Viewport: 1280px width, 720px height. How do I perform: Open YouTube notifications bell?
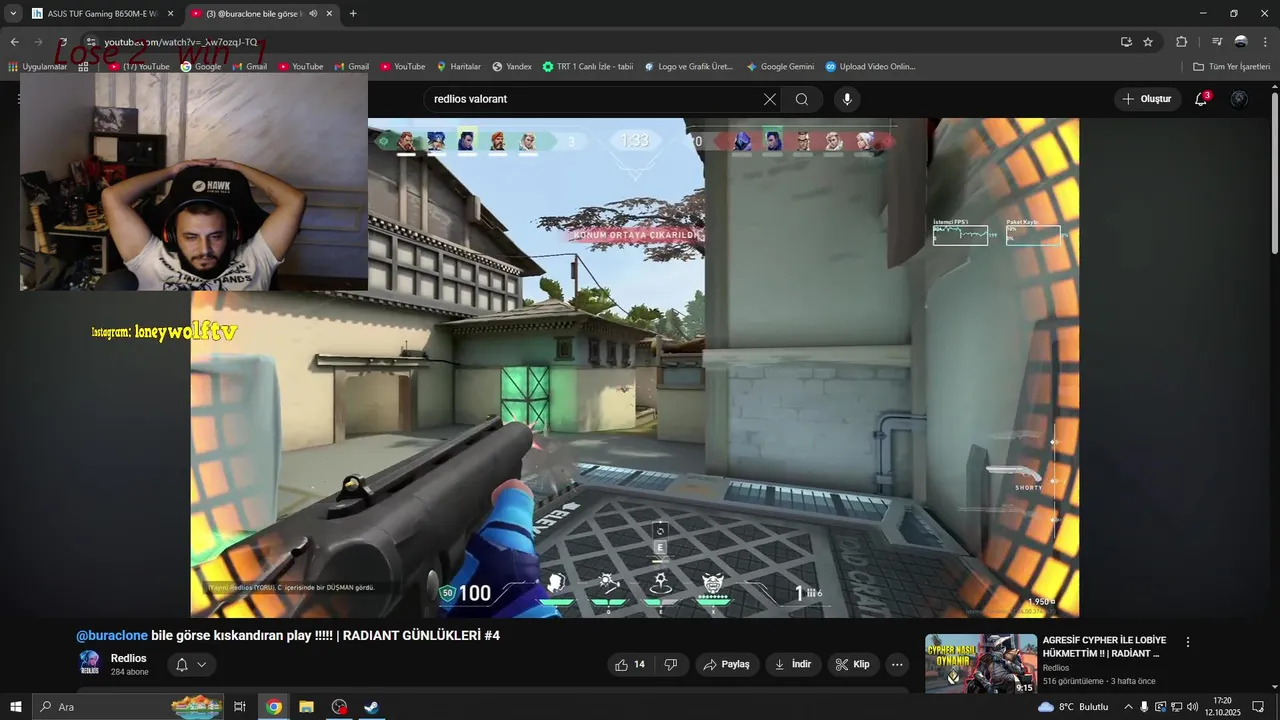[1201, 99]
